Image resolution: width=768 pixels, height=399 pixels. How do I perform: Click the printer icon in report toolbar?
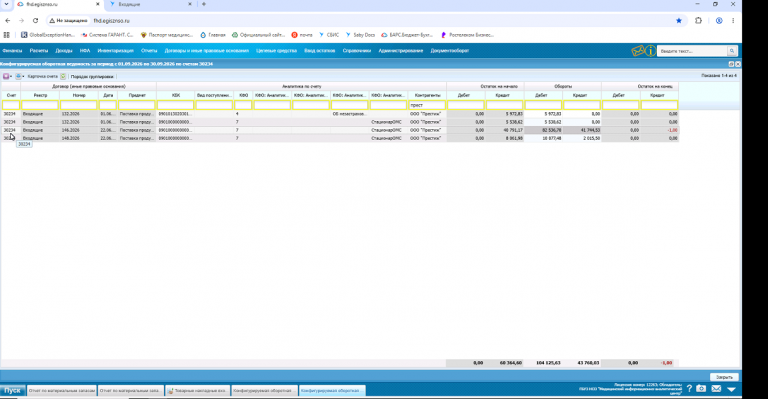(x=18, y=76)
